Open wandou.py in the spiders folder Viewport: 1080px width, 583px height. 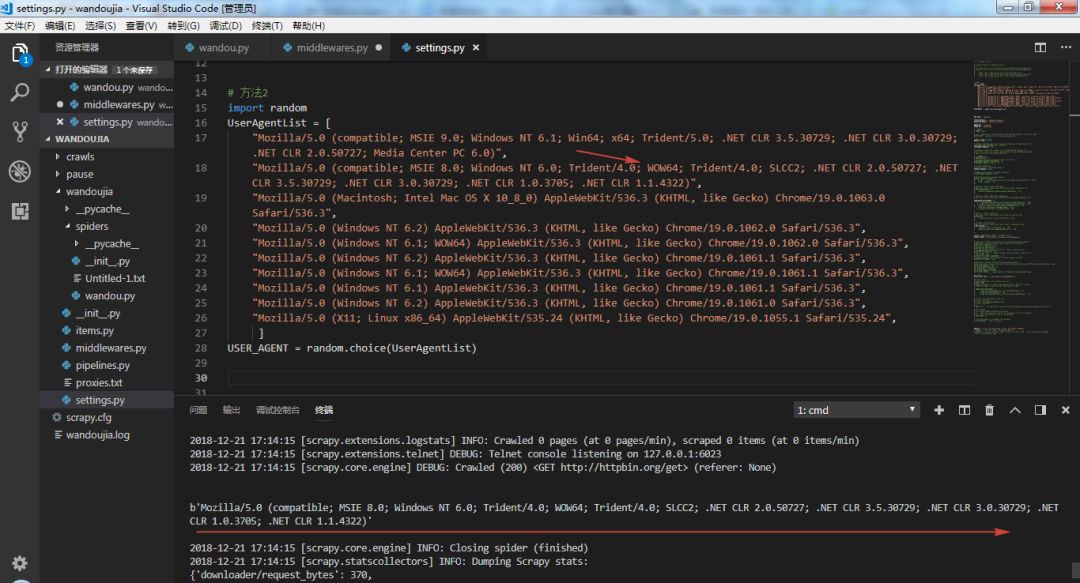tap(107, 296)
